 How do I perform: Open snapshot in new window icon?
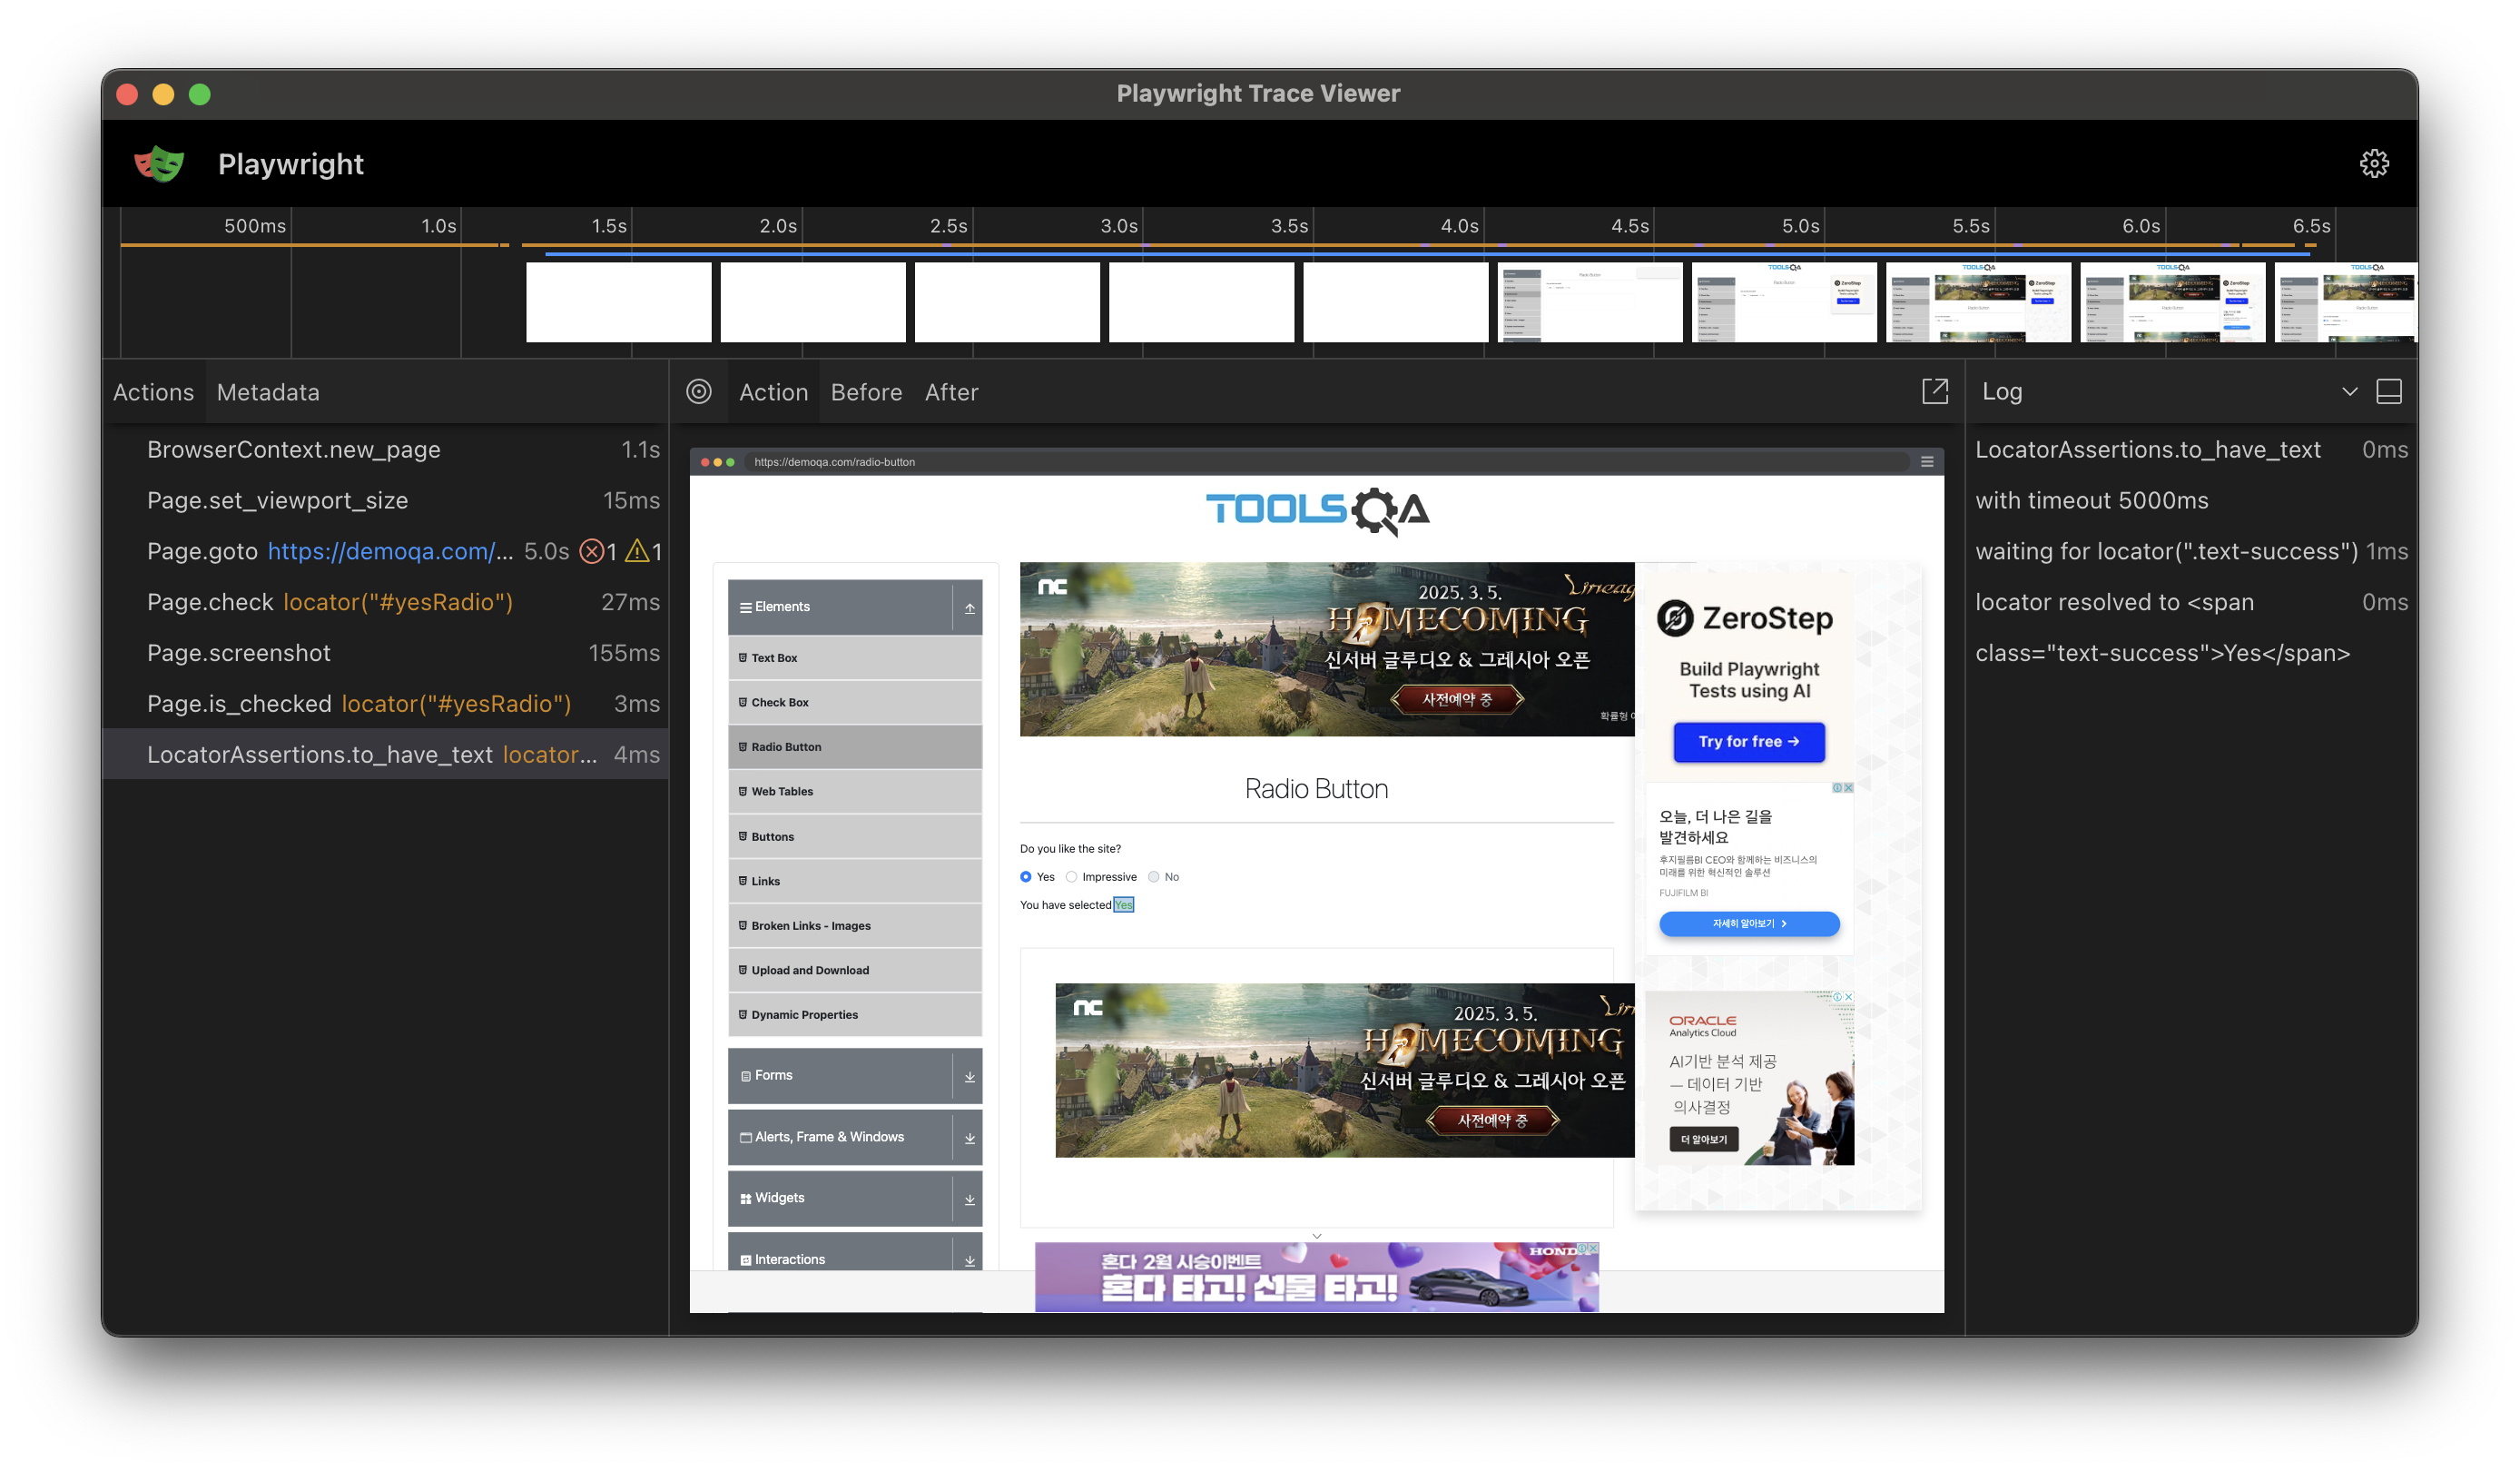pos(1935,391)
